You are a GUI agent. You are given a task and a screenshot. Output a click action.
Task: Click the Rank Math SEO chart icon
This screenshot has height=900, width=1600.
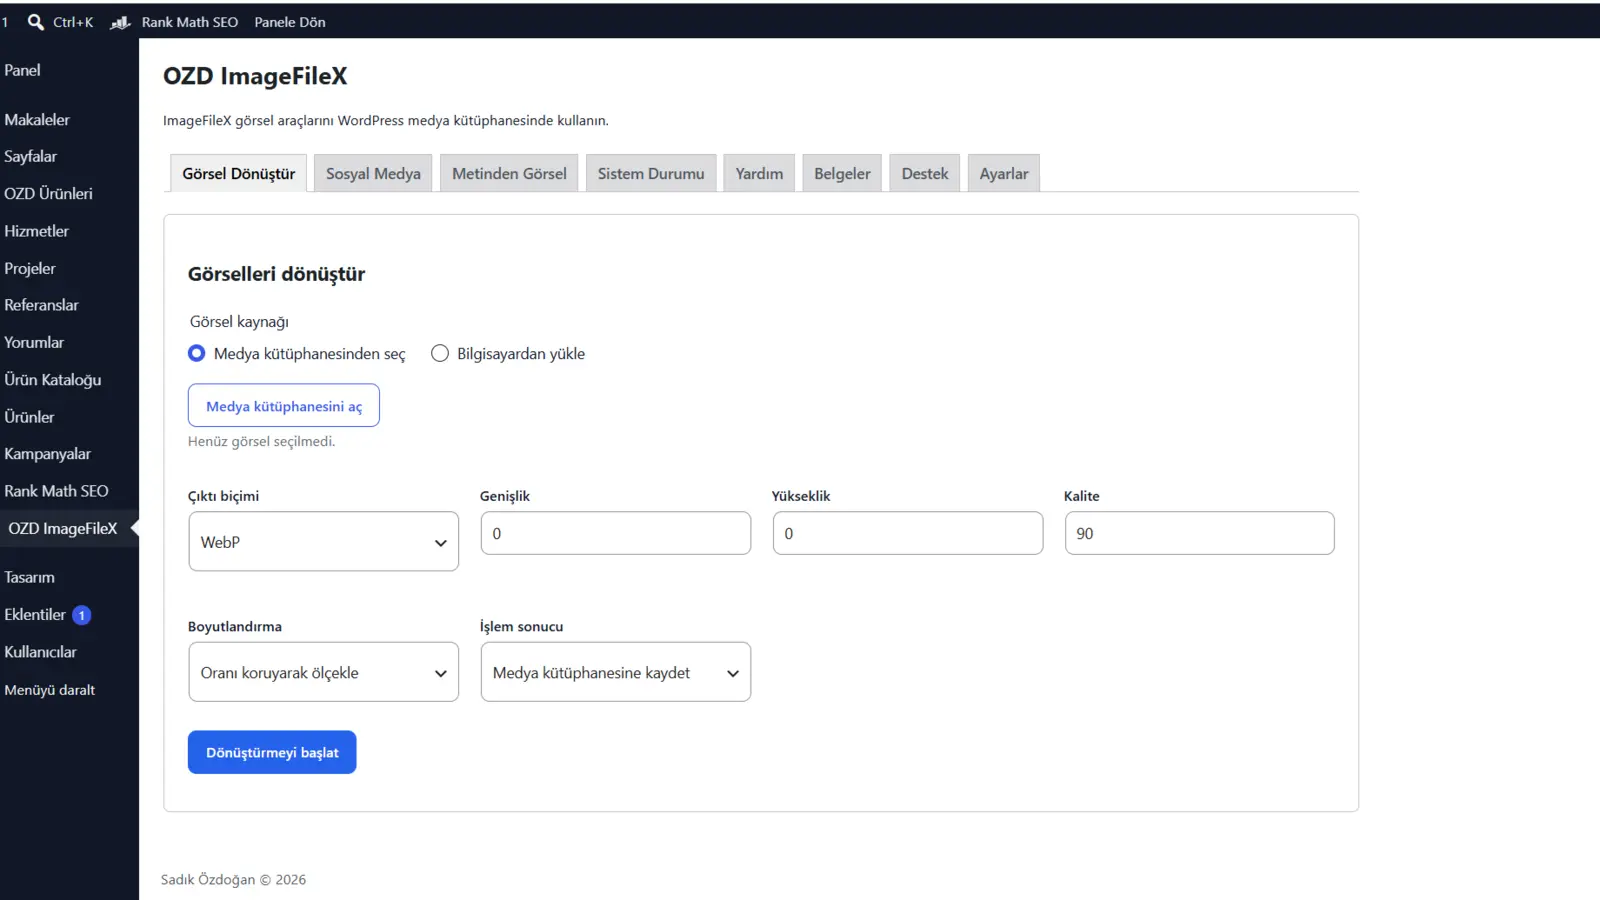coord(121,22)
